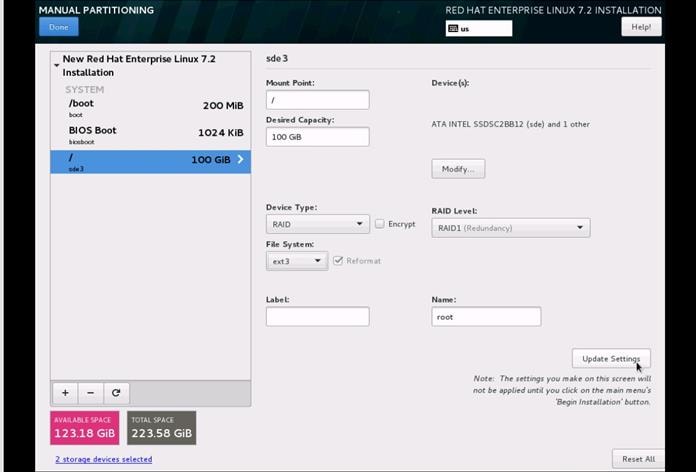Open the Device Type RAID dropdown
The image size is (696, 472).
317,224
